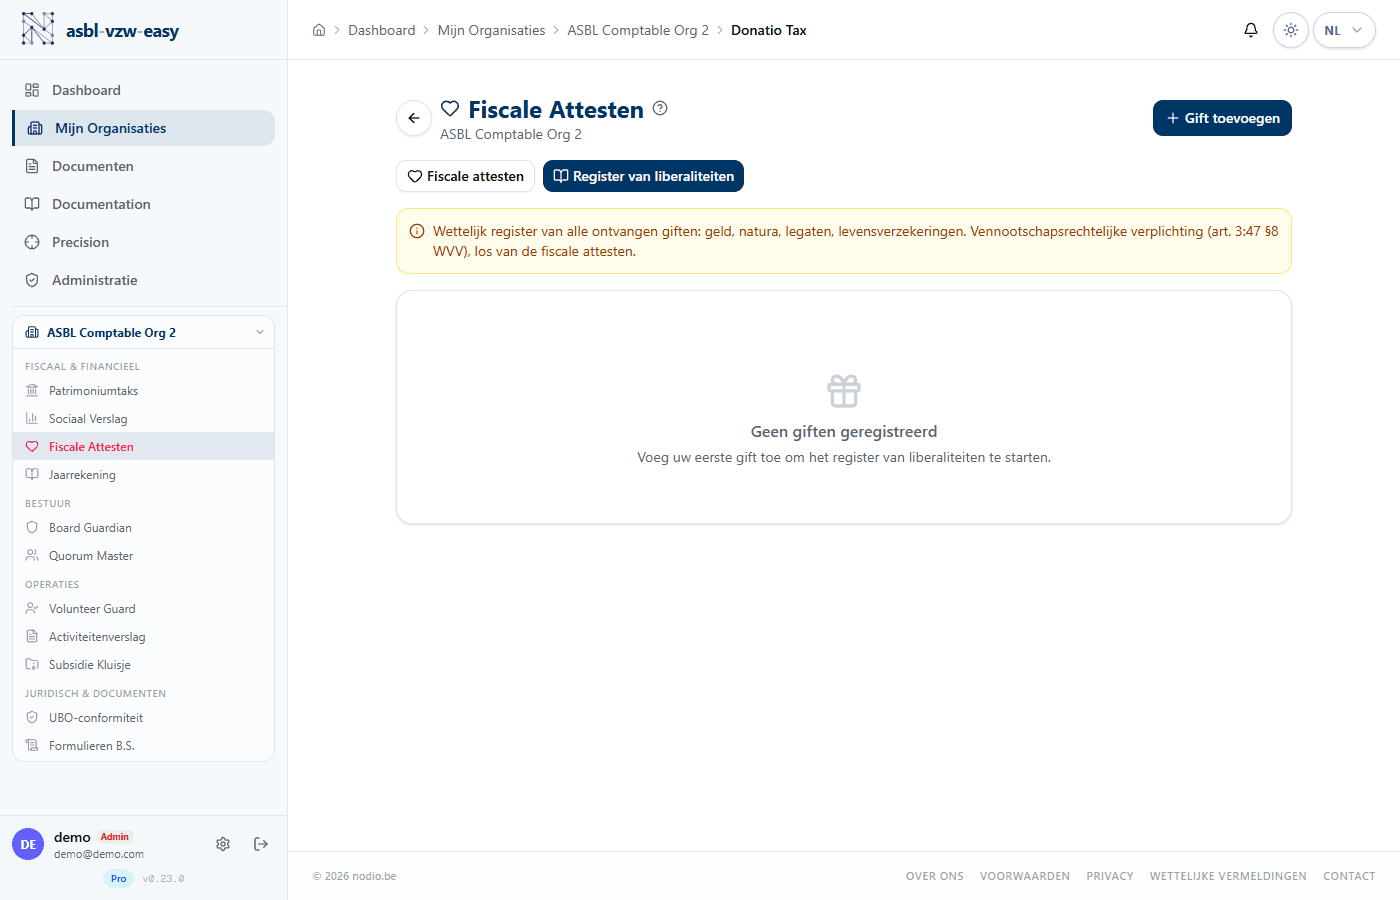Open Quorum Master module

(x=144, y=556)
